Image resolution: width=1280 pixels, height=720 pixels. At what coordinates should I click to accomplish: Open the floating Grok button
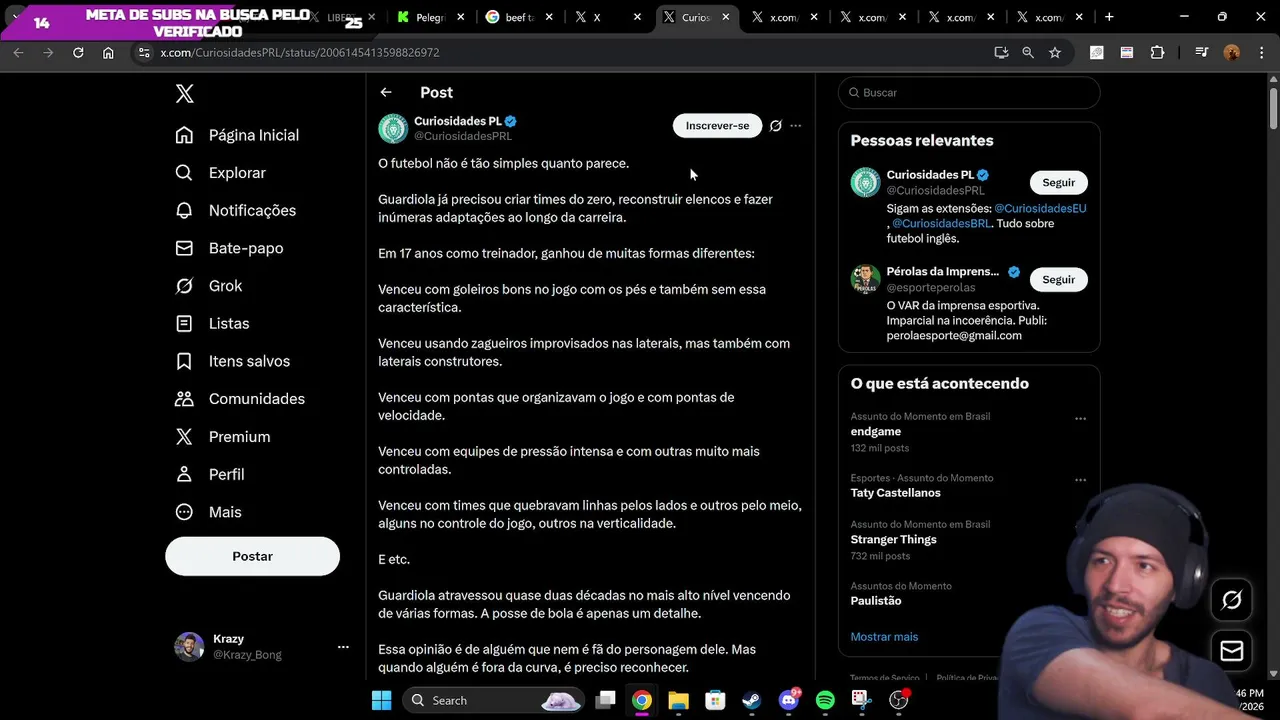point(1232,599)
